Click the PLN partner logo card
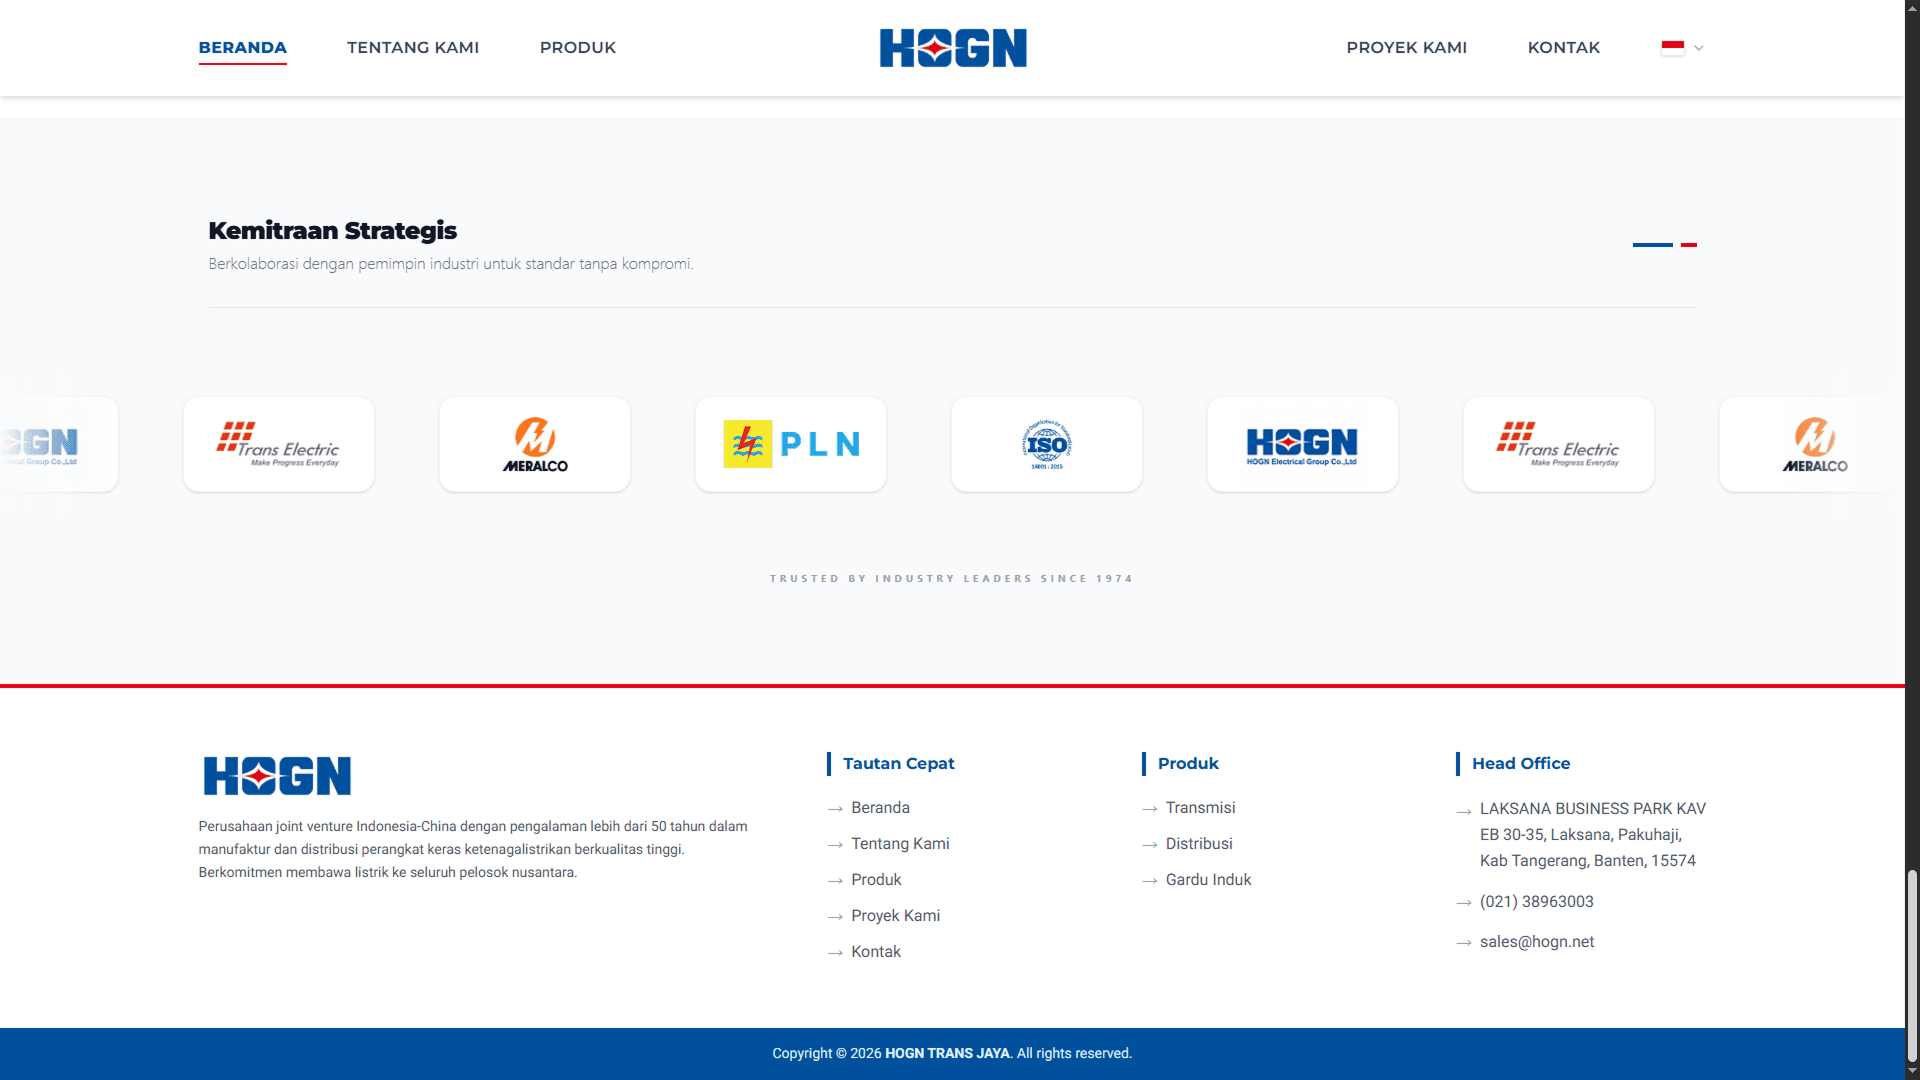 pos(791,444)
